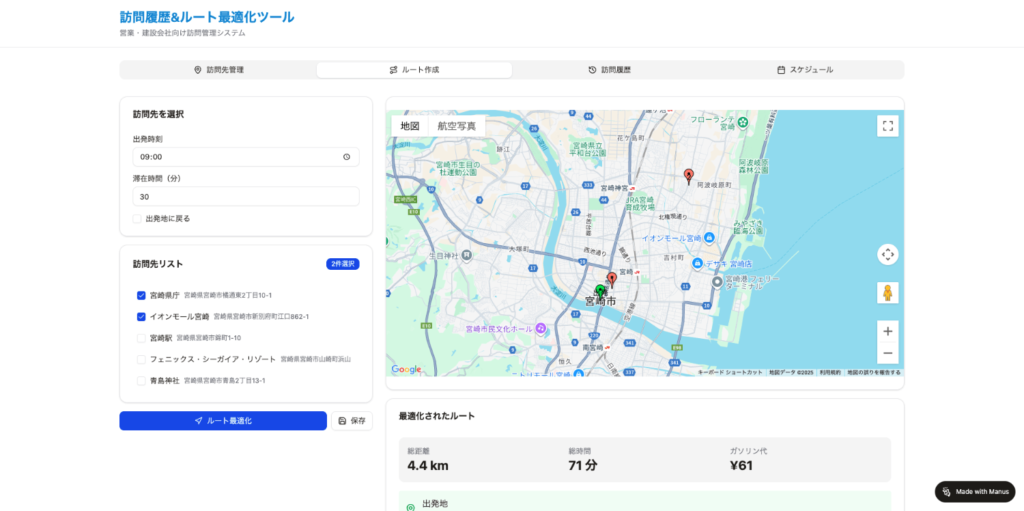Click the 保存 button
This screenshot has width=1024, height=511.
tap(352, 421)
